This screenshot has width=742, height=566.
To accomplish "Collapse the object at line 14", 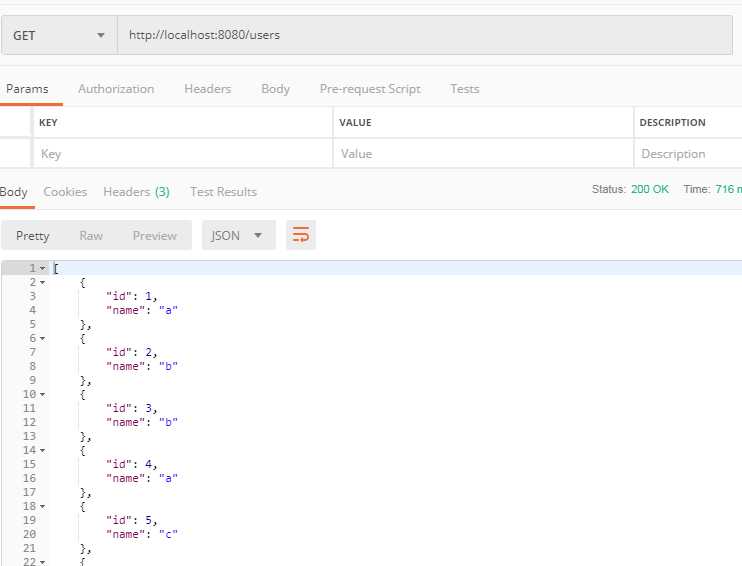I will click(43, 451).
